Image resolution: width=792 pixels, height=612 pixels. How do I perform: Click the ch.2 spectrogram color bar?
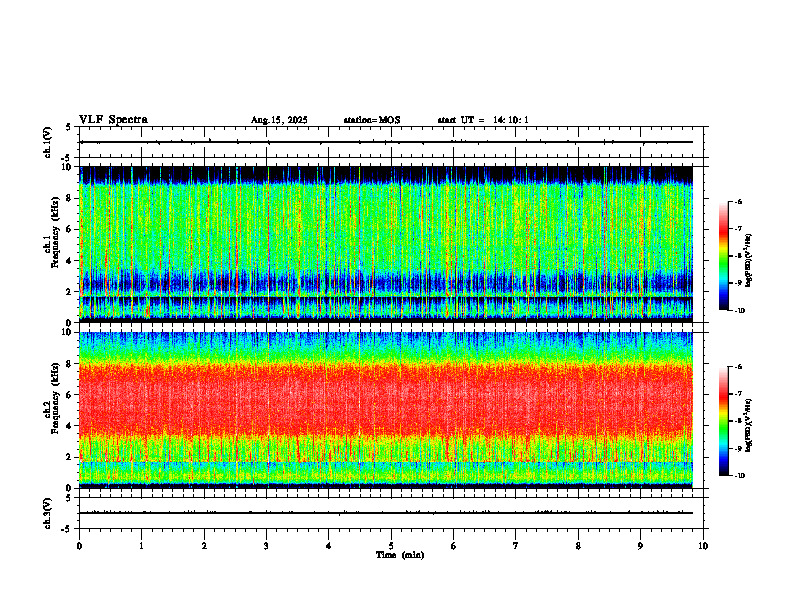723,421
